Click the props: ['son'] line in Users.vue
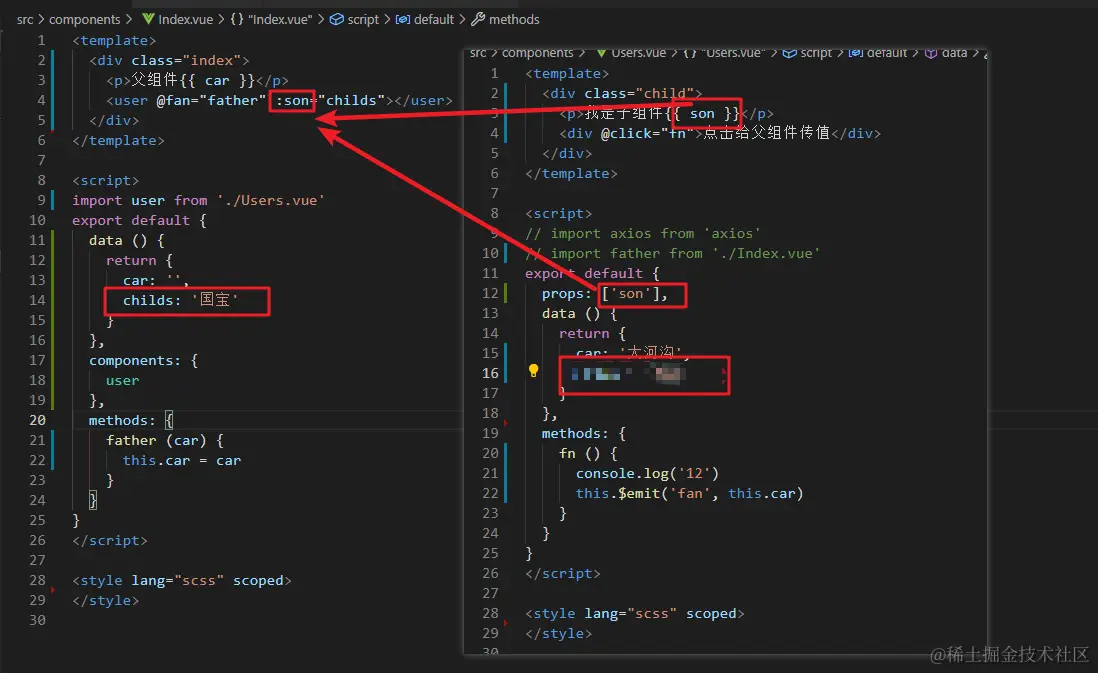1098x673 pixels. pyautogui.click(x=604, y=294)
